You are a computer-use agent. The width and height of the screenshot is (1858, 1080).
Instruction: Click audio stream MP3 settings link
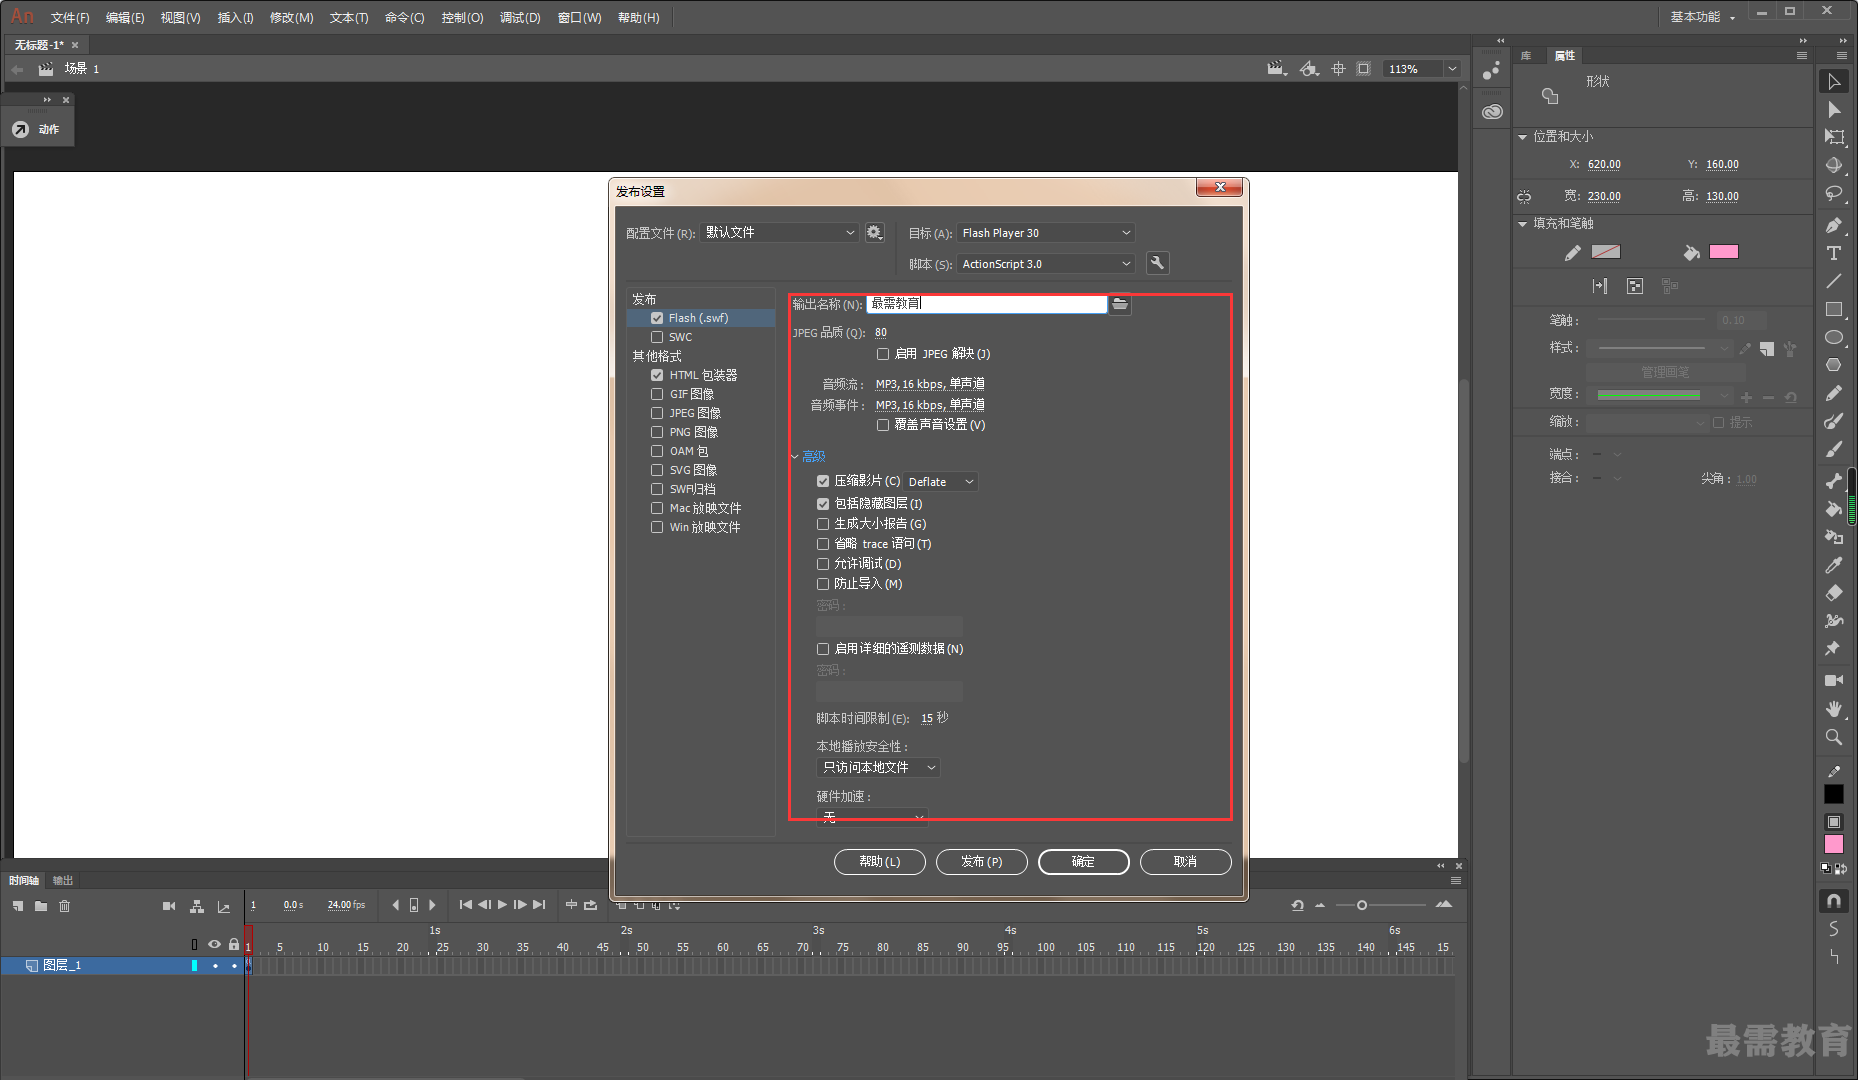tap(930, 384)
